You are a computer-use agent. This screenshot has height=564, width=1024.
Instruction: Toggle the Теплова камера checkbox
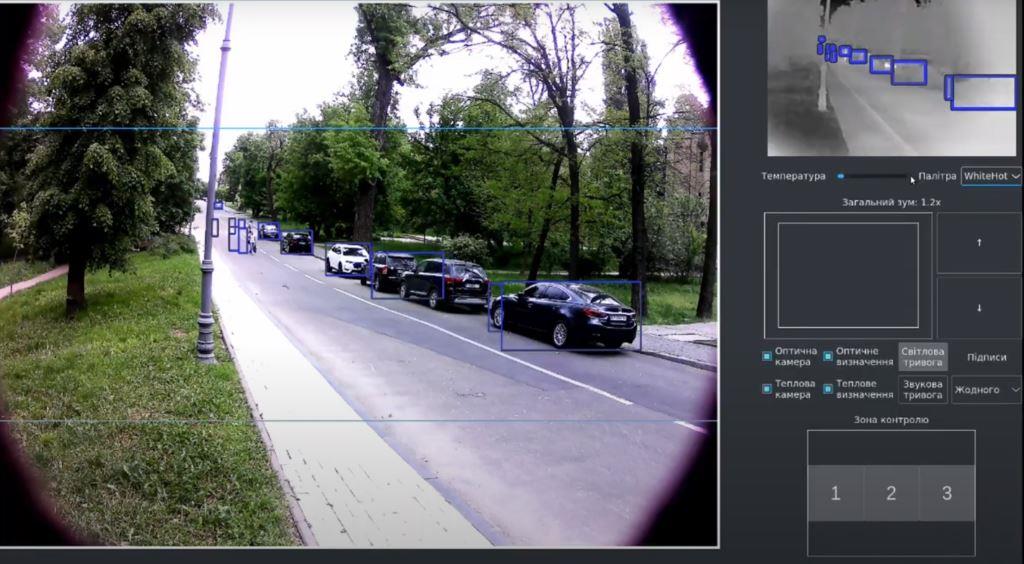[x=767, y=388]
